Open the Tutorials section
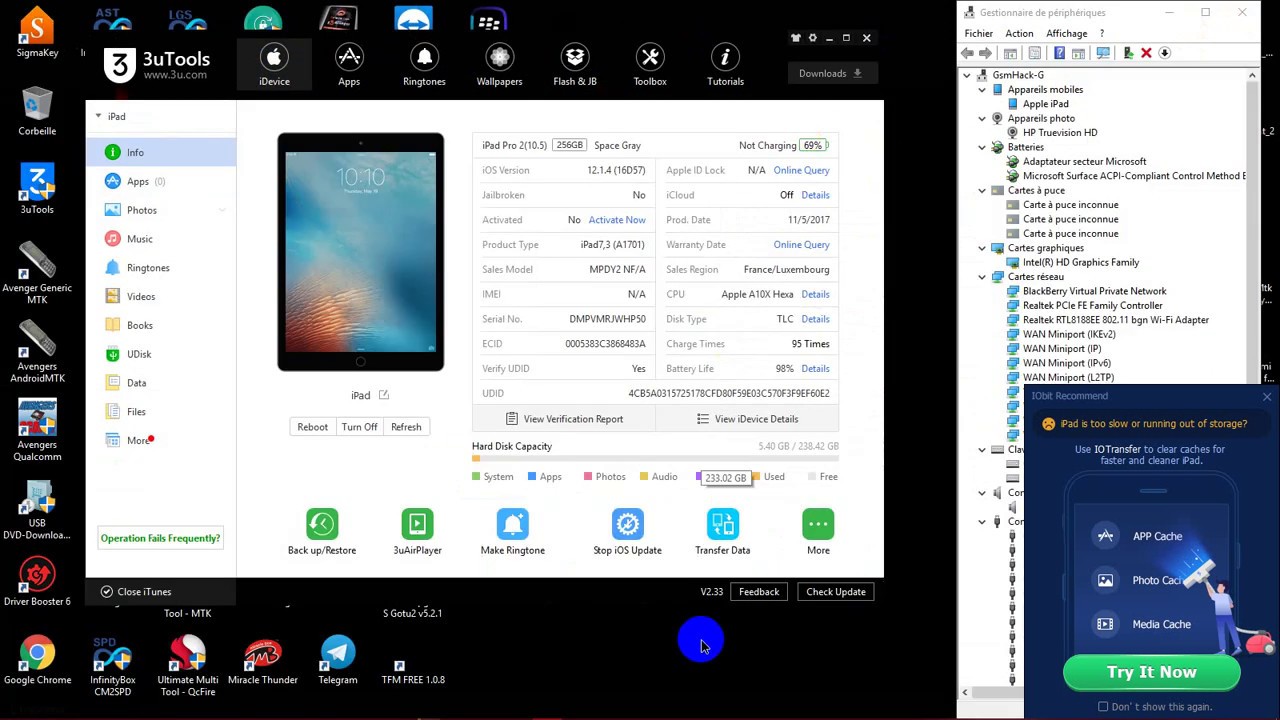1280x720 pixels. [x=725, y=66]
